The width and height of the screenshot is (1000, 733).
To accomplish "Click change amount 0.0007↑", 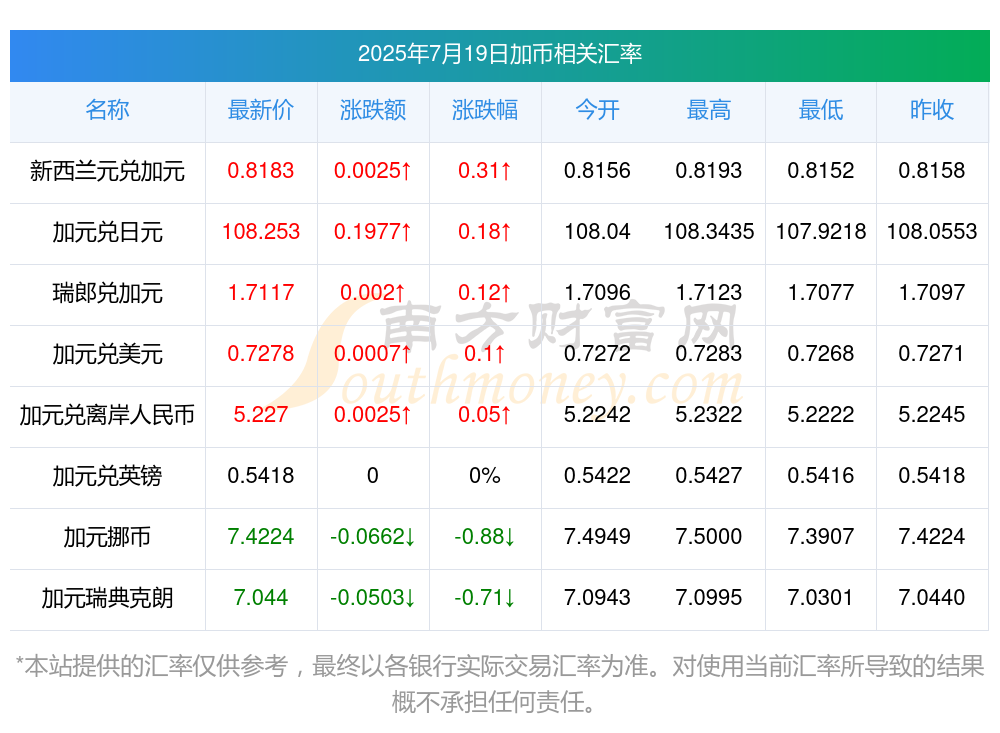I will (372, 353).
